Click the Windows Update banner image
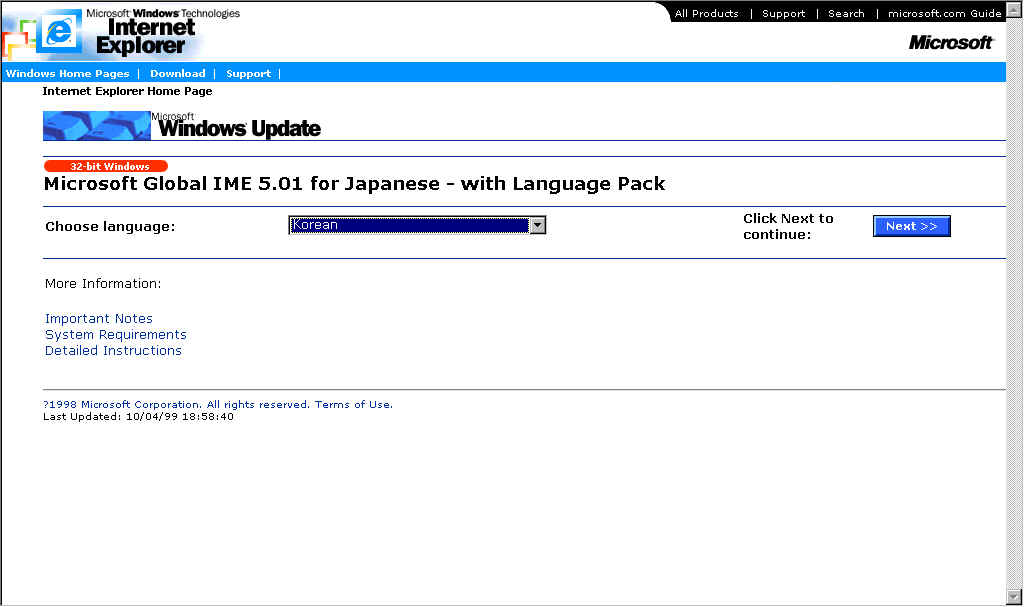The width and height of the screenshot is (1024, 607). coord(182,125)
